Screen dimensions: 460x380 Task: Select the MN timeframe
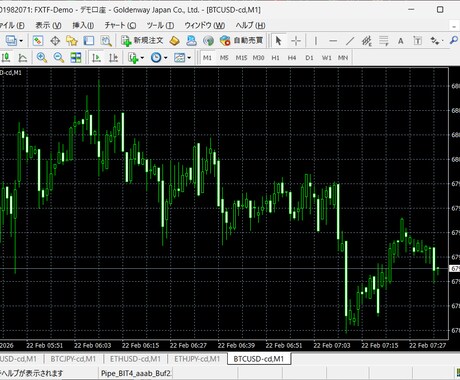point(343,58)
